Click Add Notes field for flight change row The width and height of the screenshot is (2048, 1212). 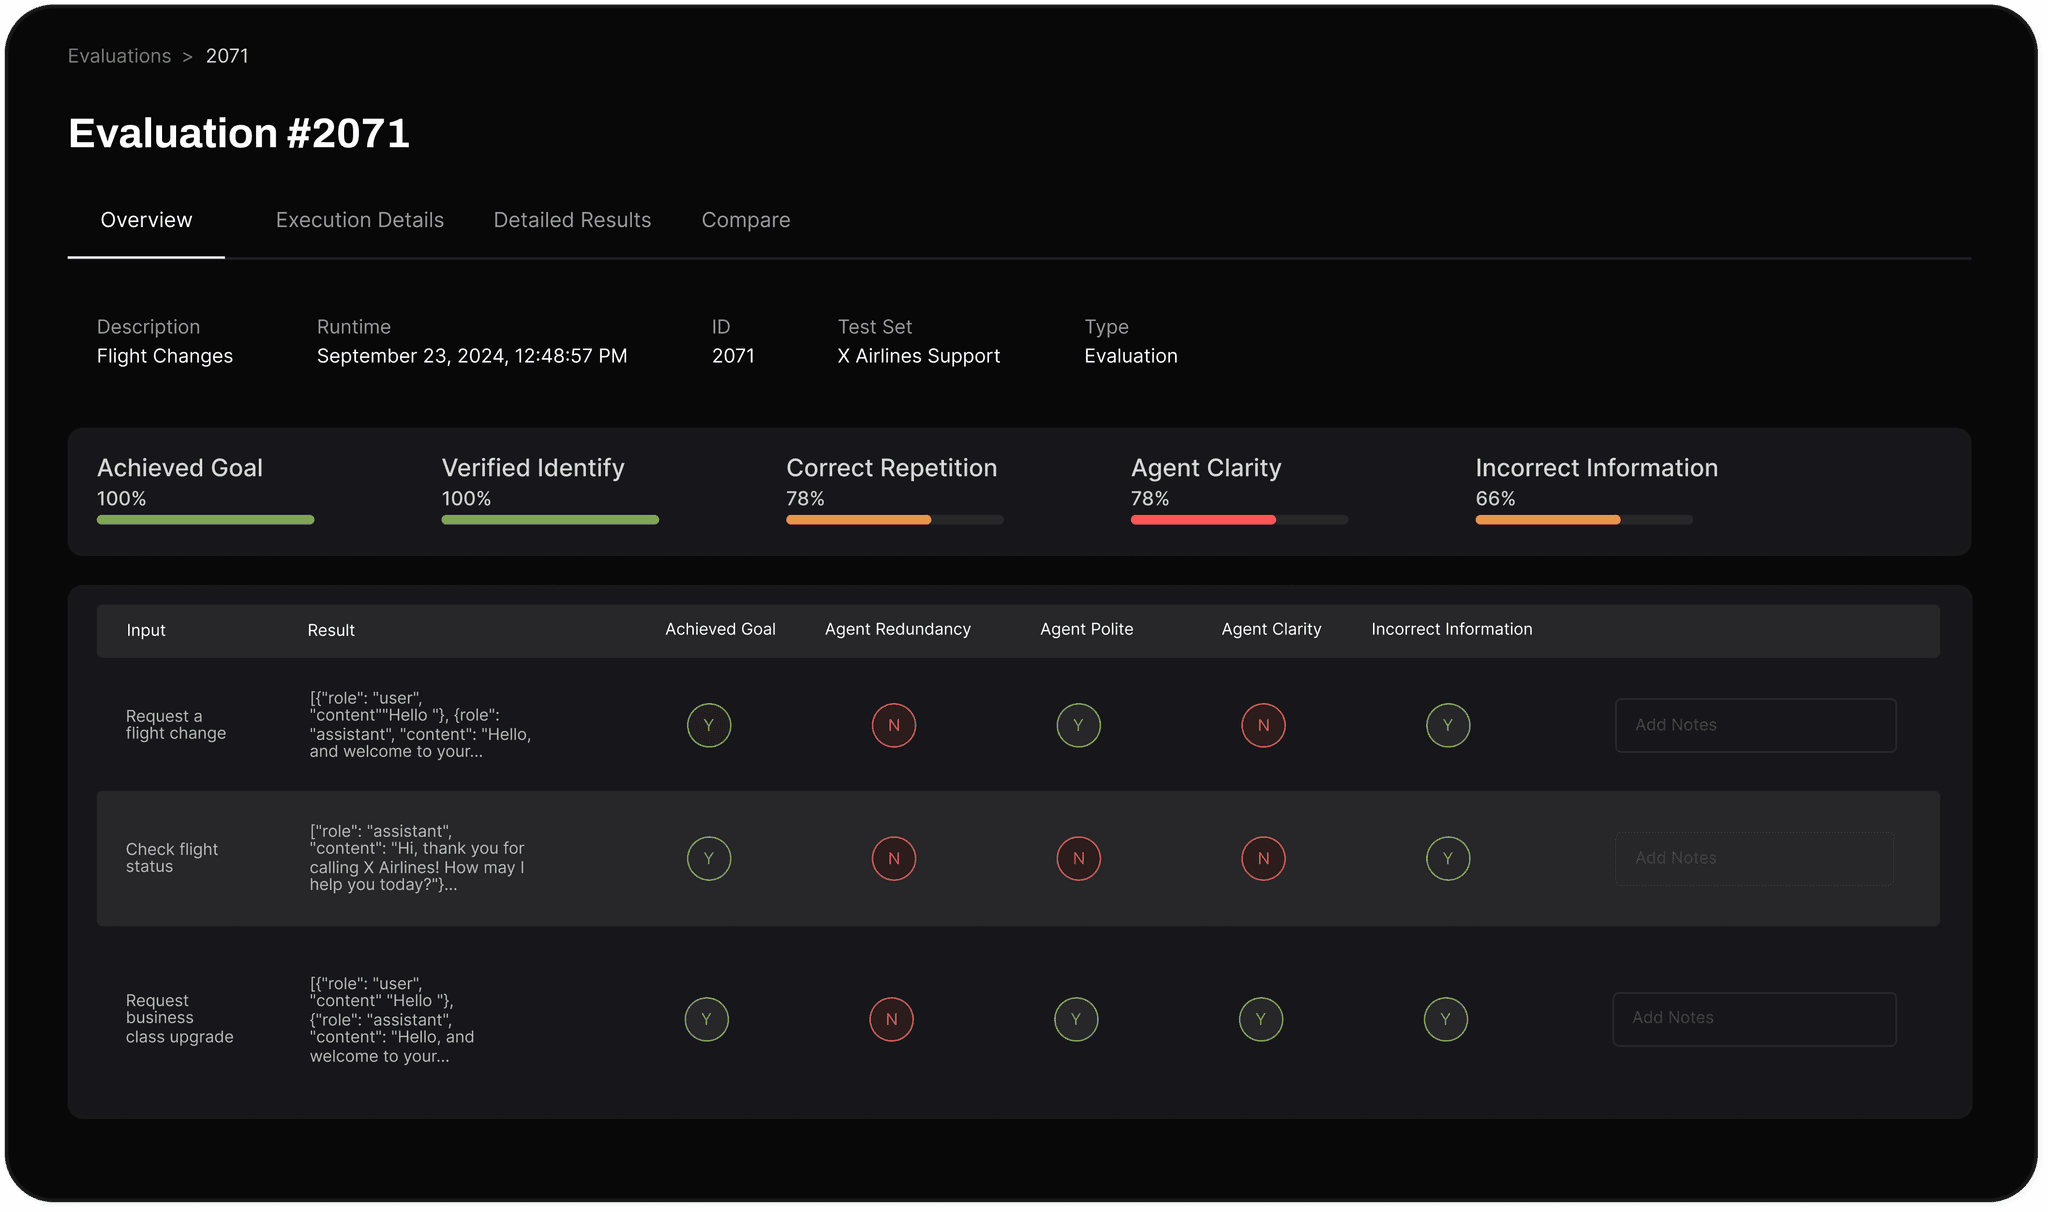pos(1755,725)
